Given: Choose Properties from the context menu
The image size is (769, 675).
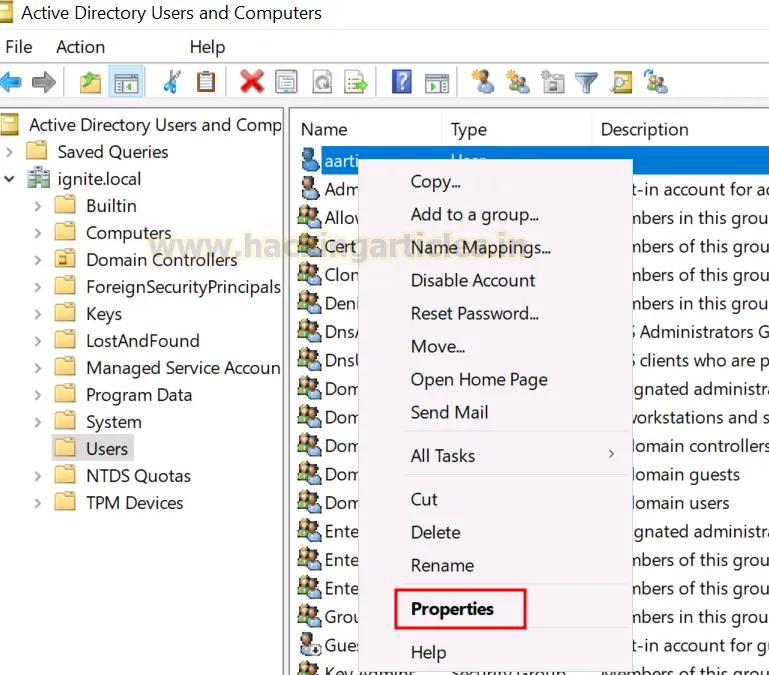Looking at the screenshot, I should coord(452,608).
